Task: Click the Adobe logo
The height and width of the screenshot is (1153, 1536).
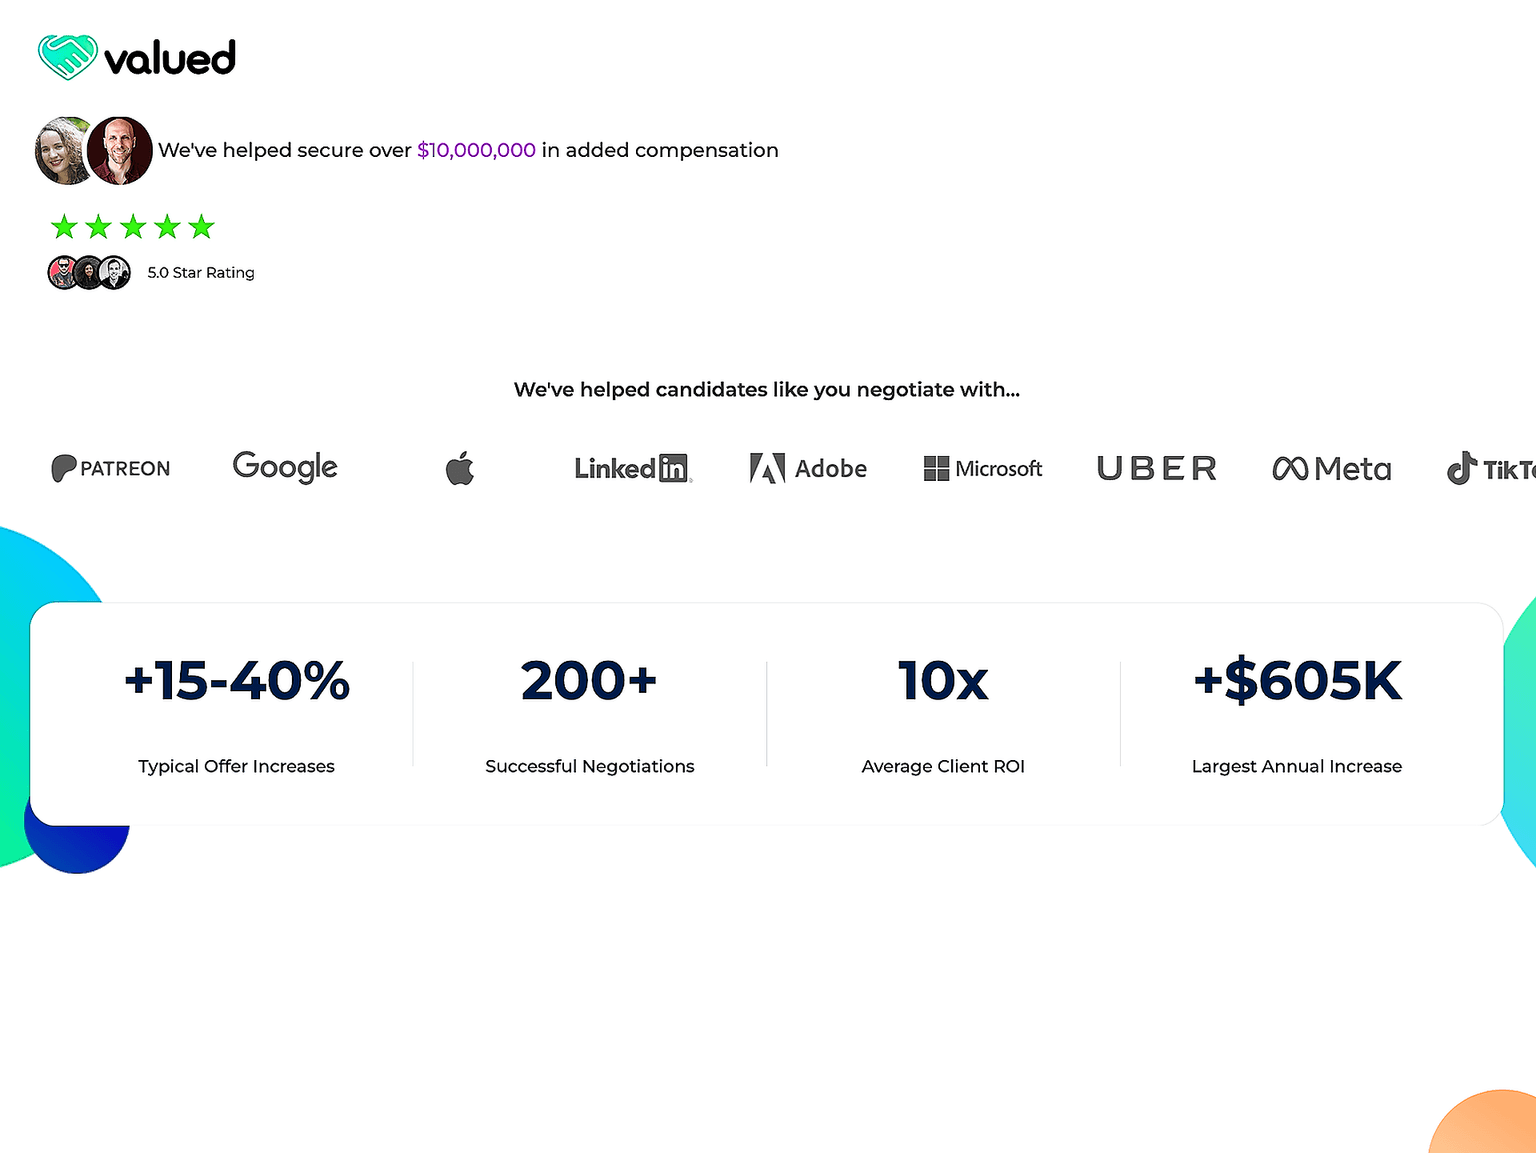Action: [808, 468]
